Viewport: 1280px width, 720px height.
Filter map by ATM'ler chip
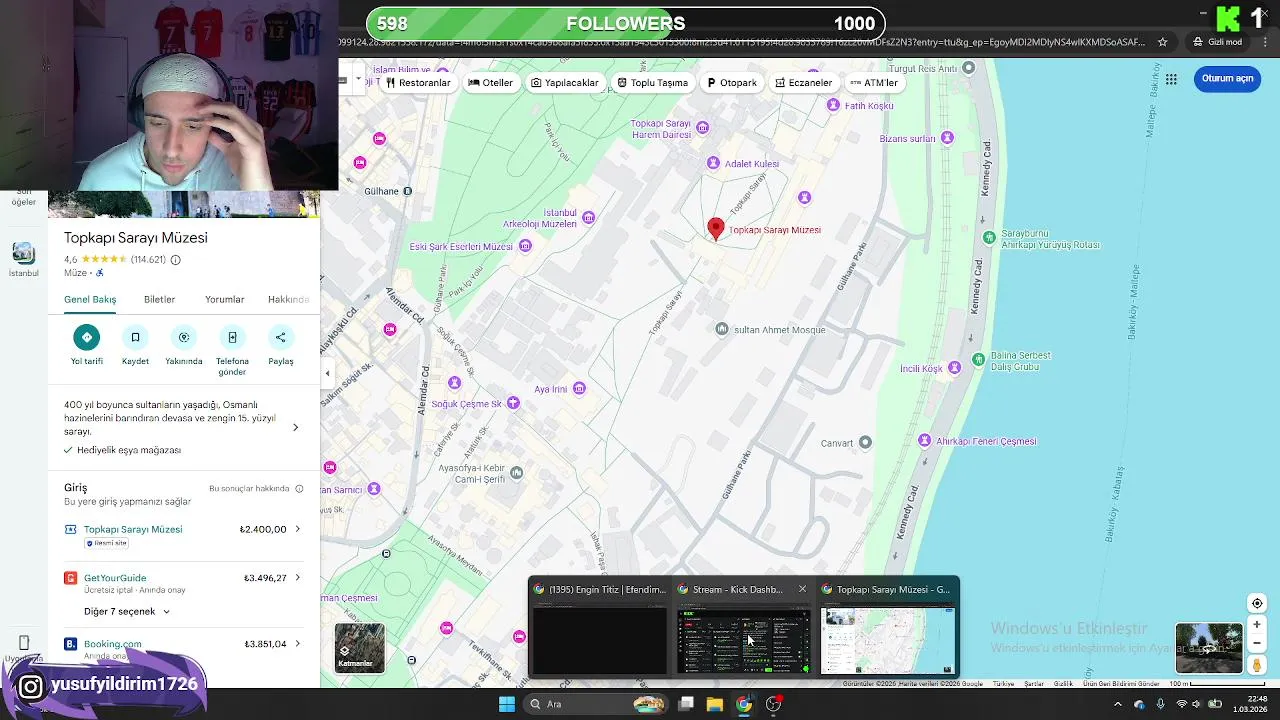874,83
